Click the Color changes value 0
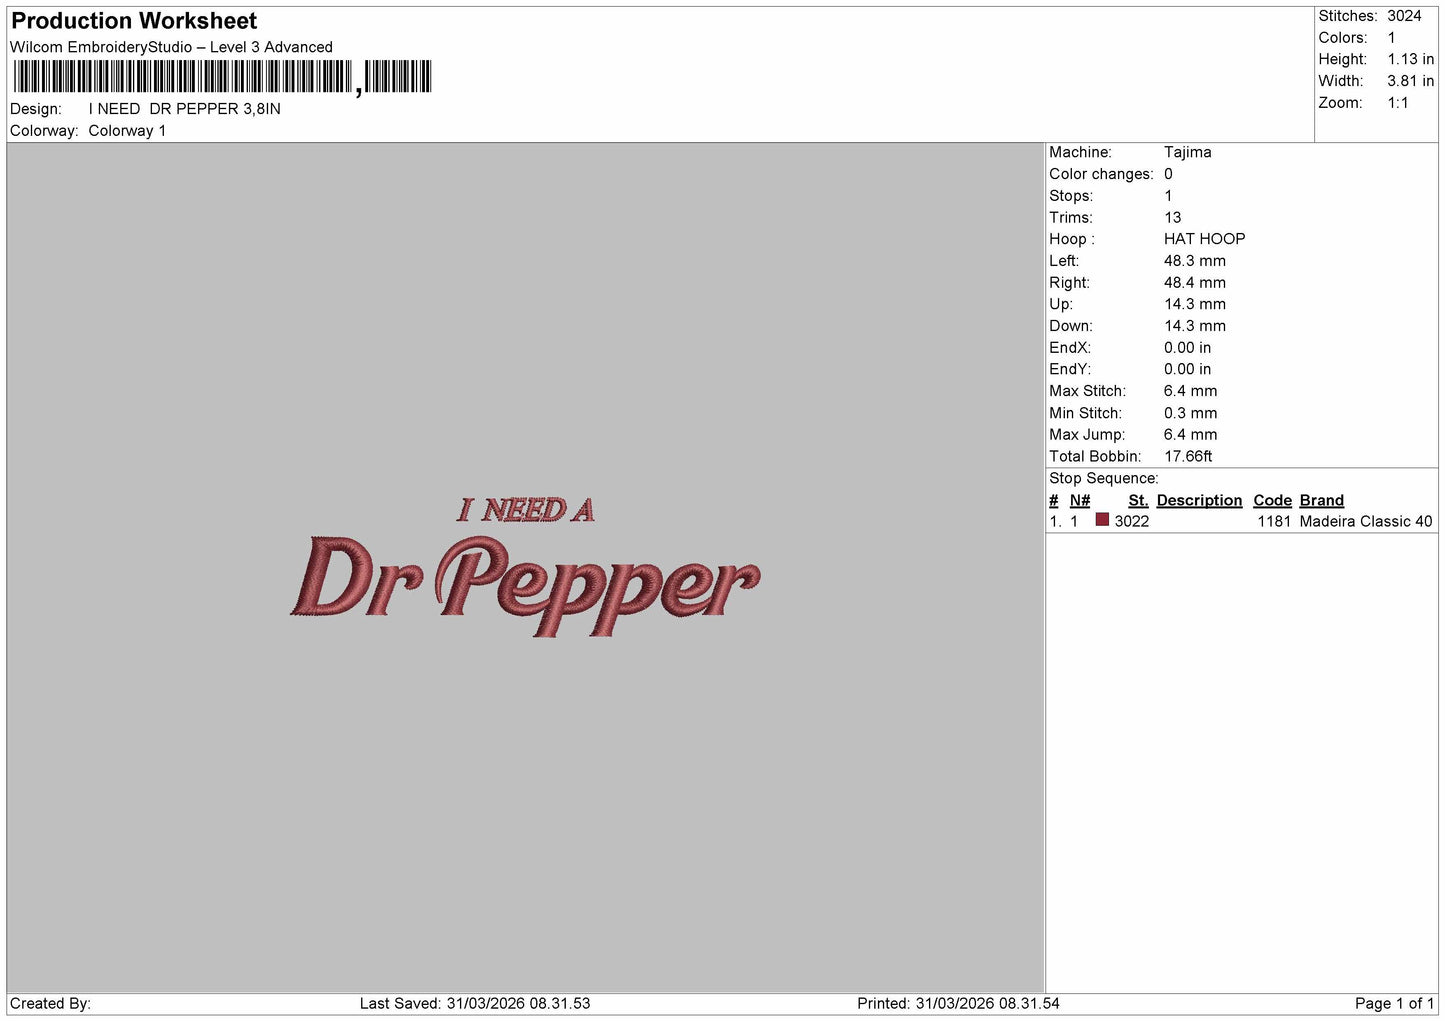 [x=1168, y=174]
